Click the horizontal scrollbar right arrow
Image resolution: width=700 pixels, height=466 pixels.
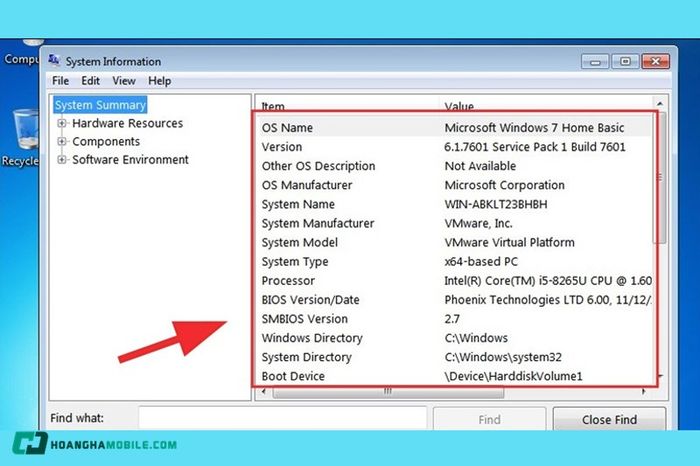pos(643,392)
